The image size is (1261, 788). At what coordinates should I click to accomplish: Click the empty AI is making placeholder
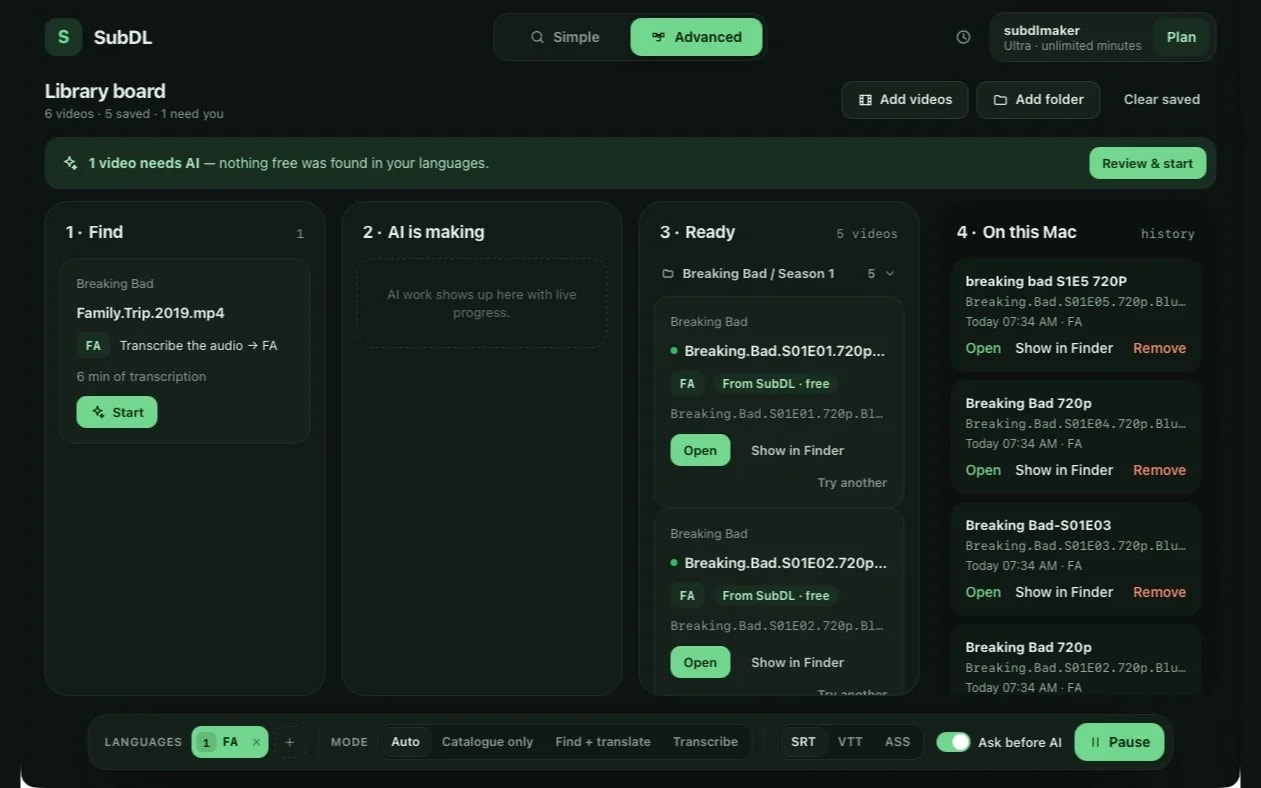pyautogui.click(x=482, y=303)
